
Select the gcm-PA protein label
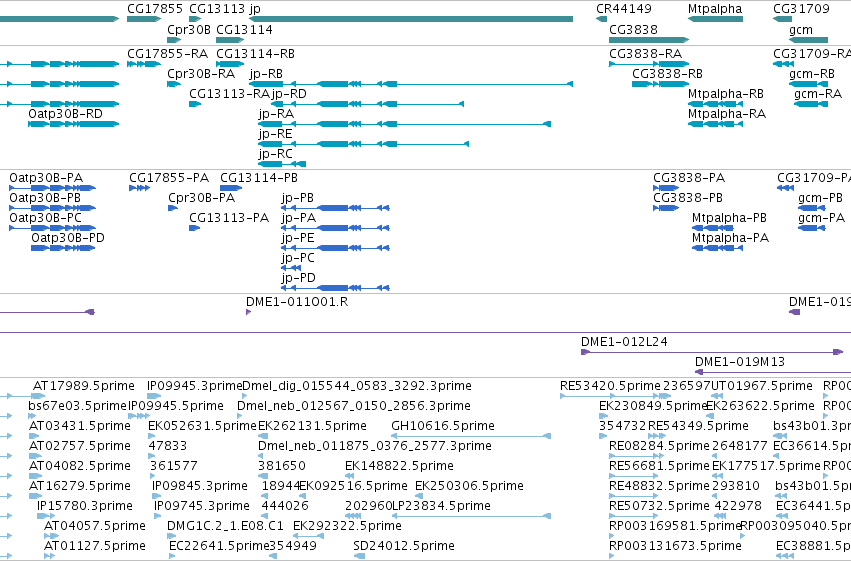click(x=821, y=219)
